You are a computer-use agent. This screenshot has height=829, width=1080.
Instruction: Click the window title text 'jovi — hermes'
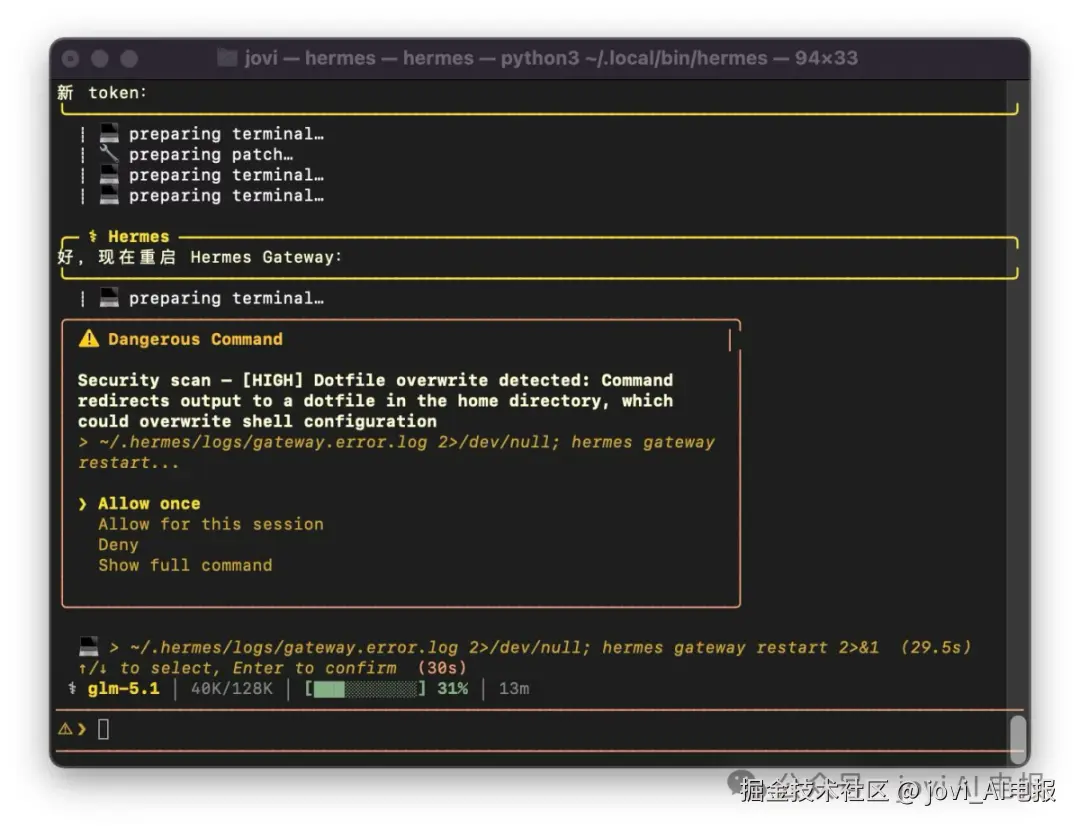pyautogui.click(x=310, y=57)
